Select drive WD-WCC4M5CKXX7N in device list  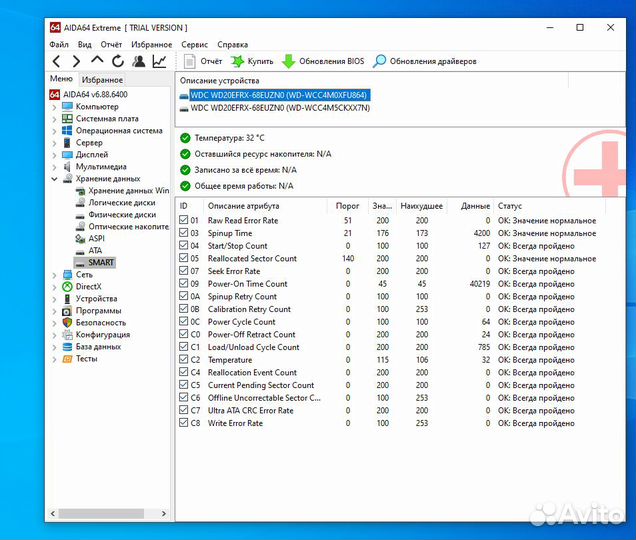point(275,108)
